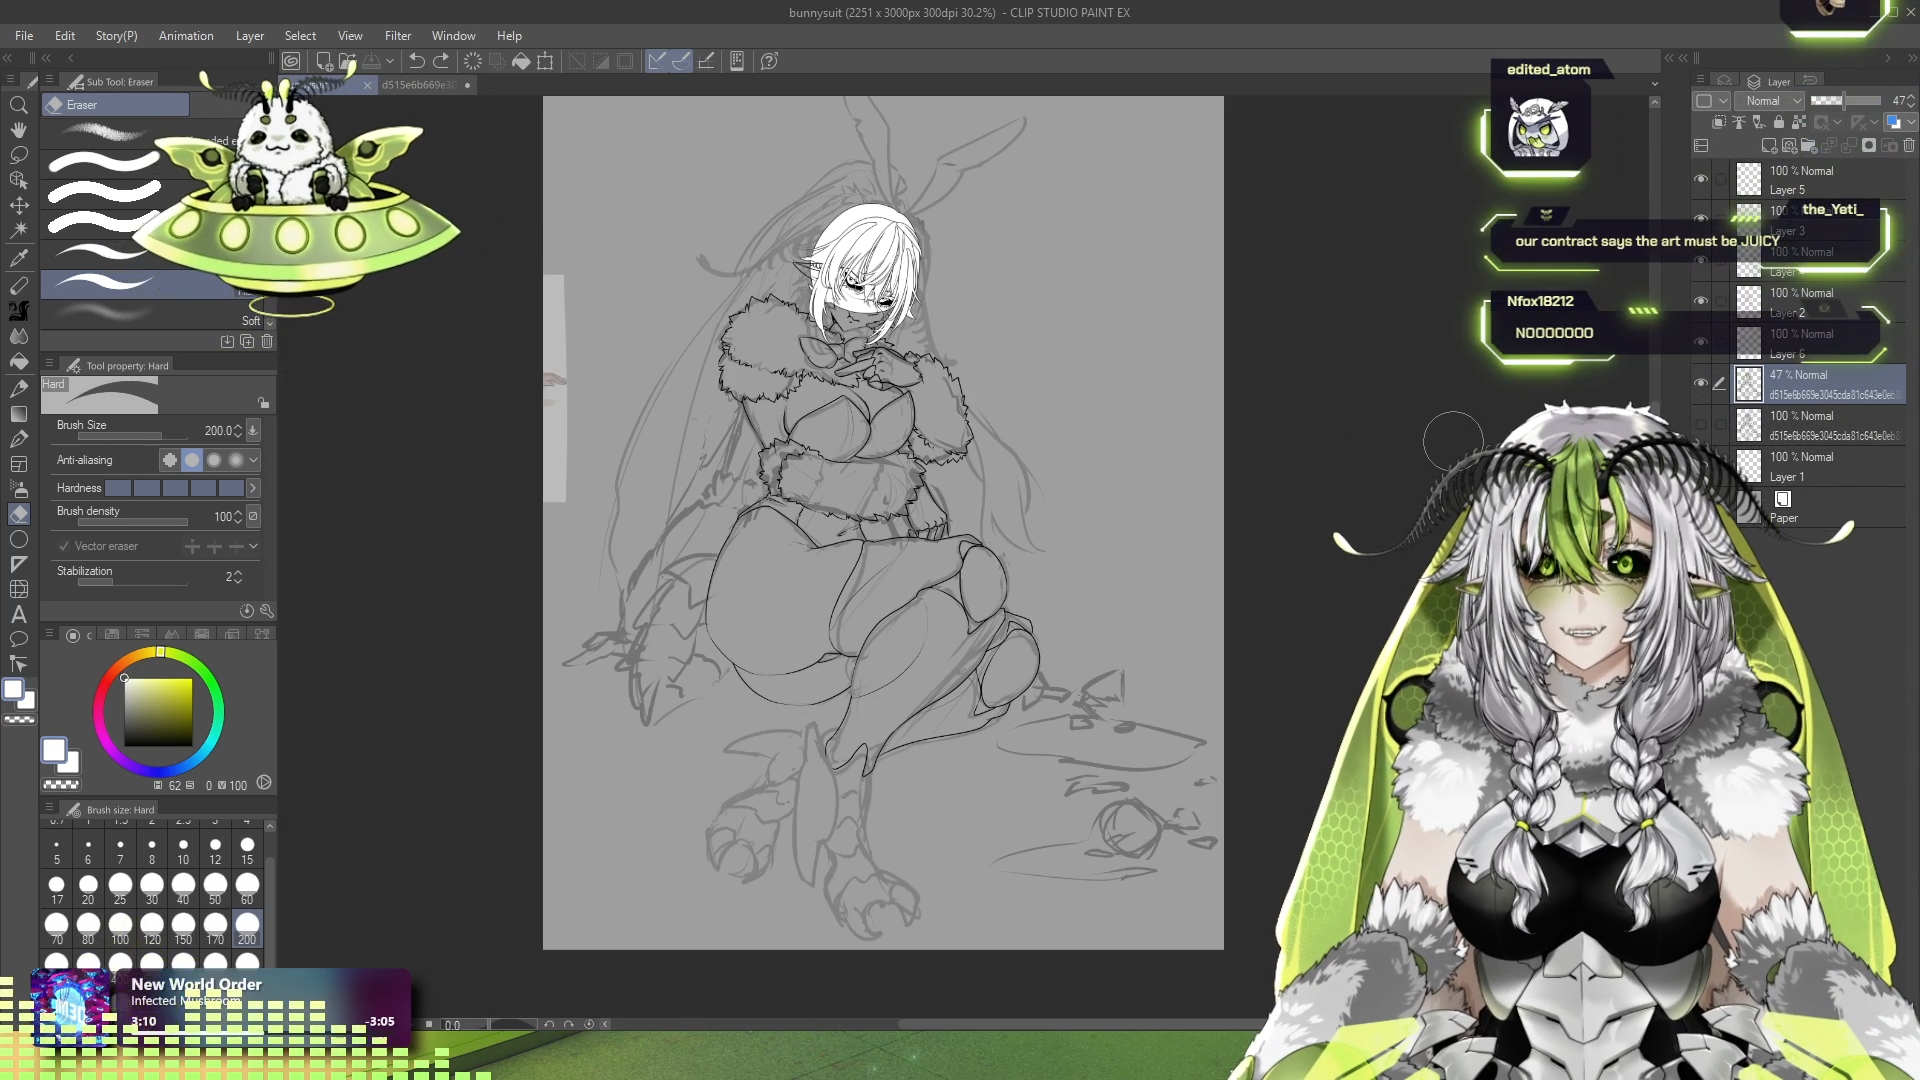Click the Redo arrow in toolbar
1920x1080 pixels.
click(x=441, y=61)
